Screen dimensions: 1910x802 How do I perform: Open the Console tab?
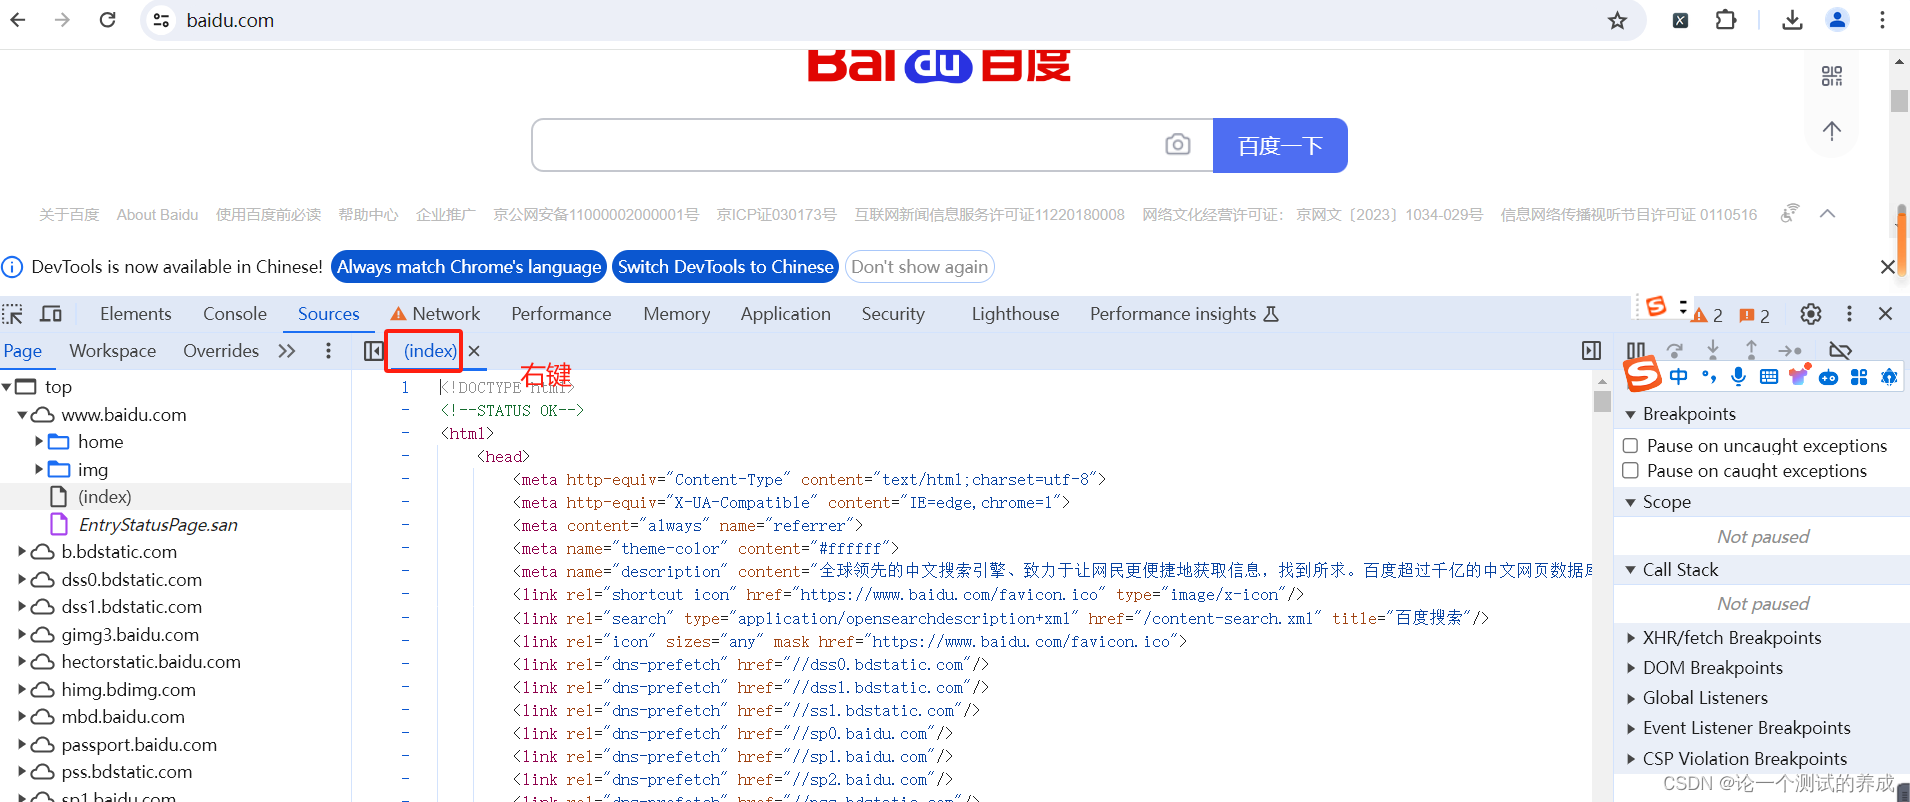click(235, 314)
